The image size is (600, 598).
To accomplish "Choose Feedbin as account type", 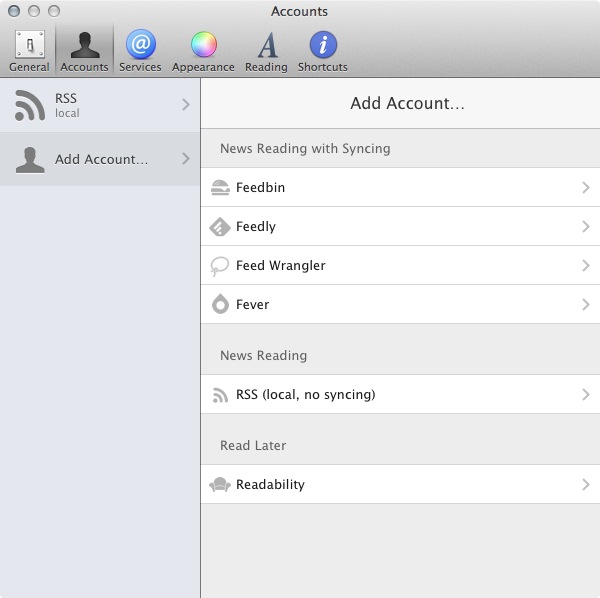I will coord(400,187).
